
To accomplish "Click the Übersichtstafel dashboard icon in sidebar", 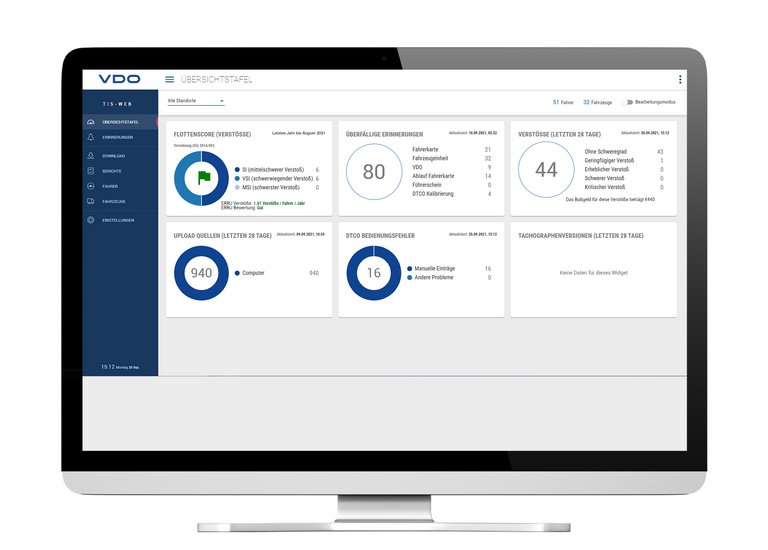I will point(91,122).
